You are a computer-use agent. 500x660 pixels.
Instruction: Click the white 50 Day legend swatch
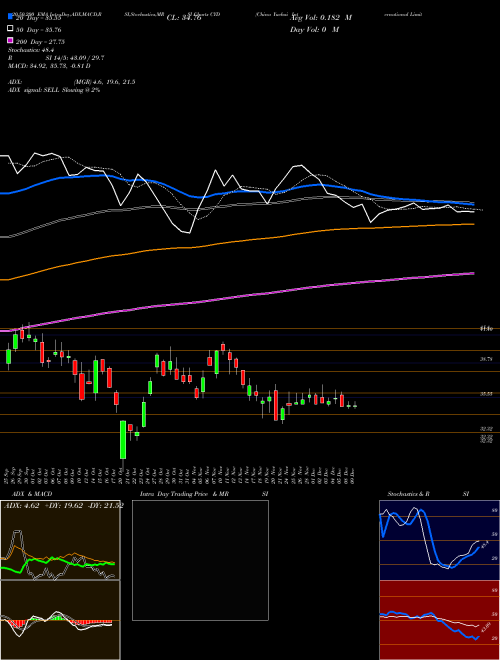pyautogui.click(x=10, y=29)
